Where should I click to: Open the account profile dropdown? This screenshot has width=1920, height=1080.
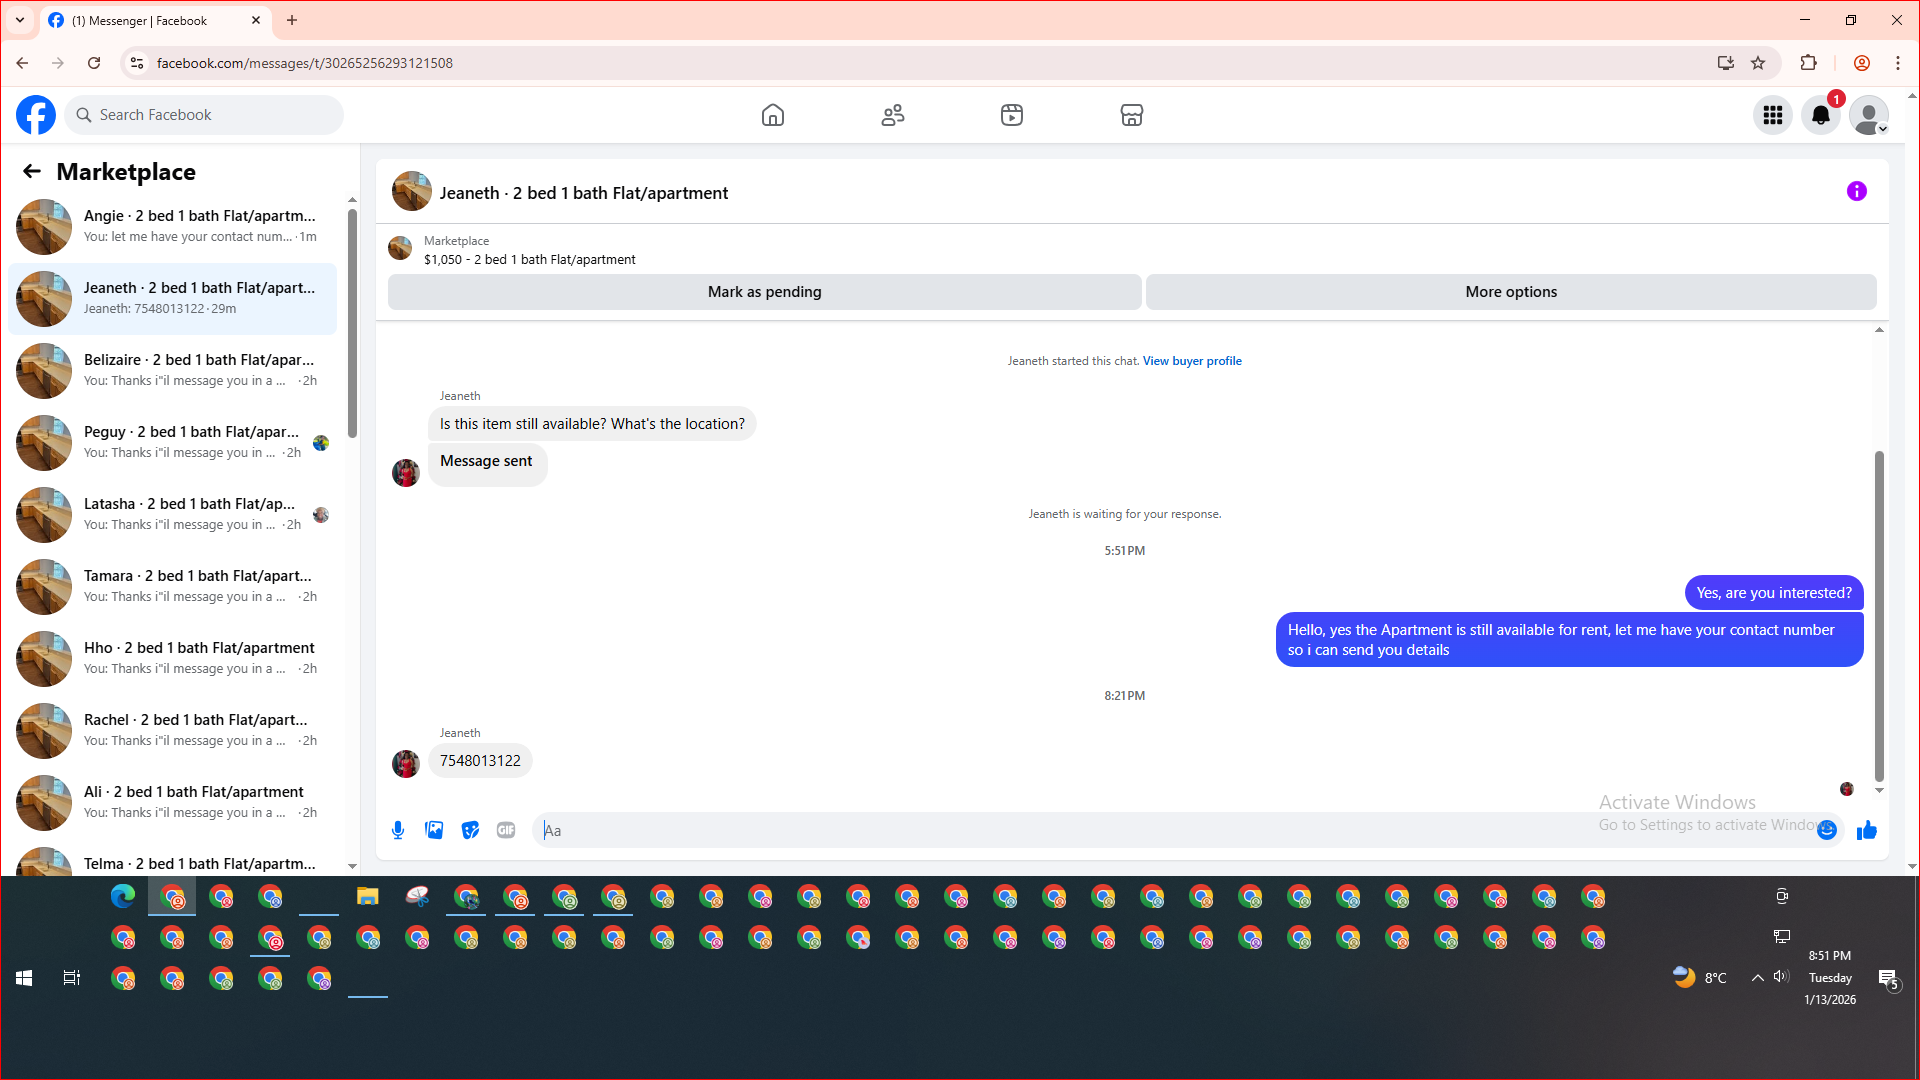1868,115
